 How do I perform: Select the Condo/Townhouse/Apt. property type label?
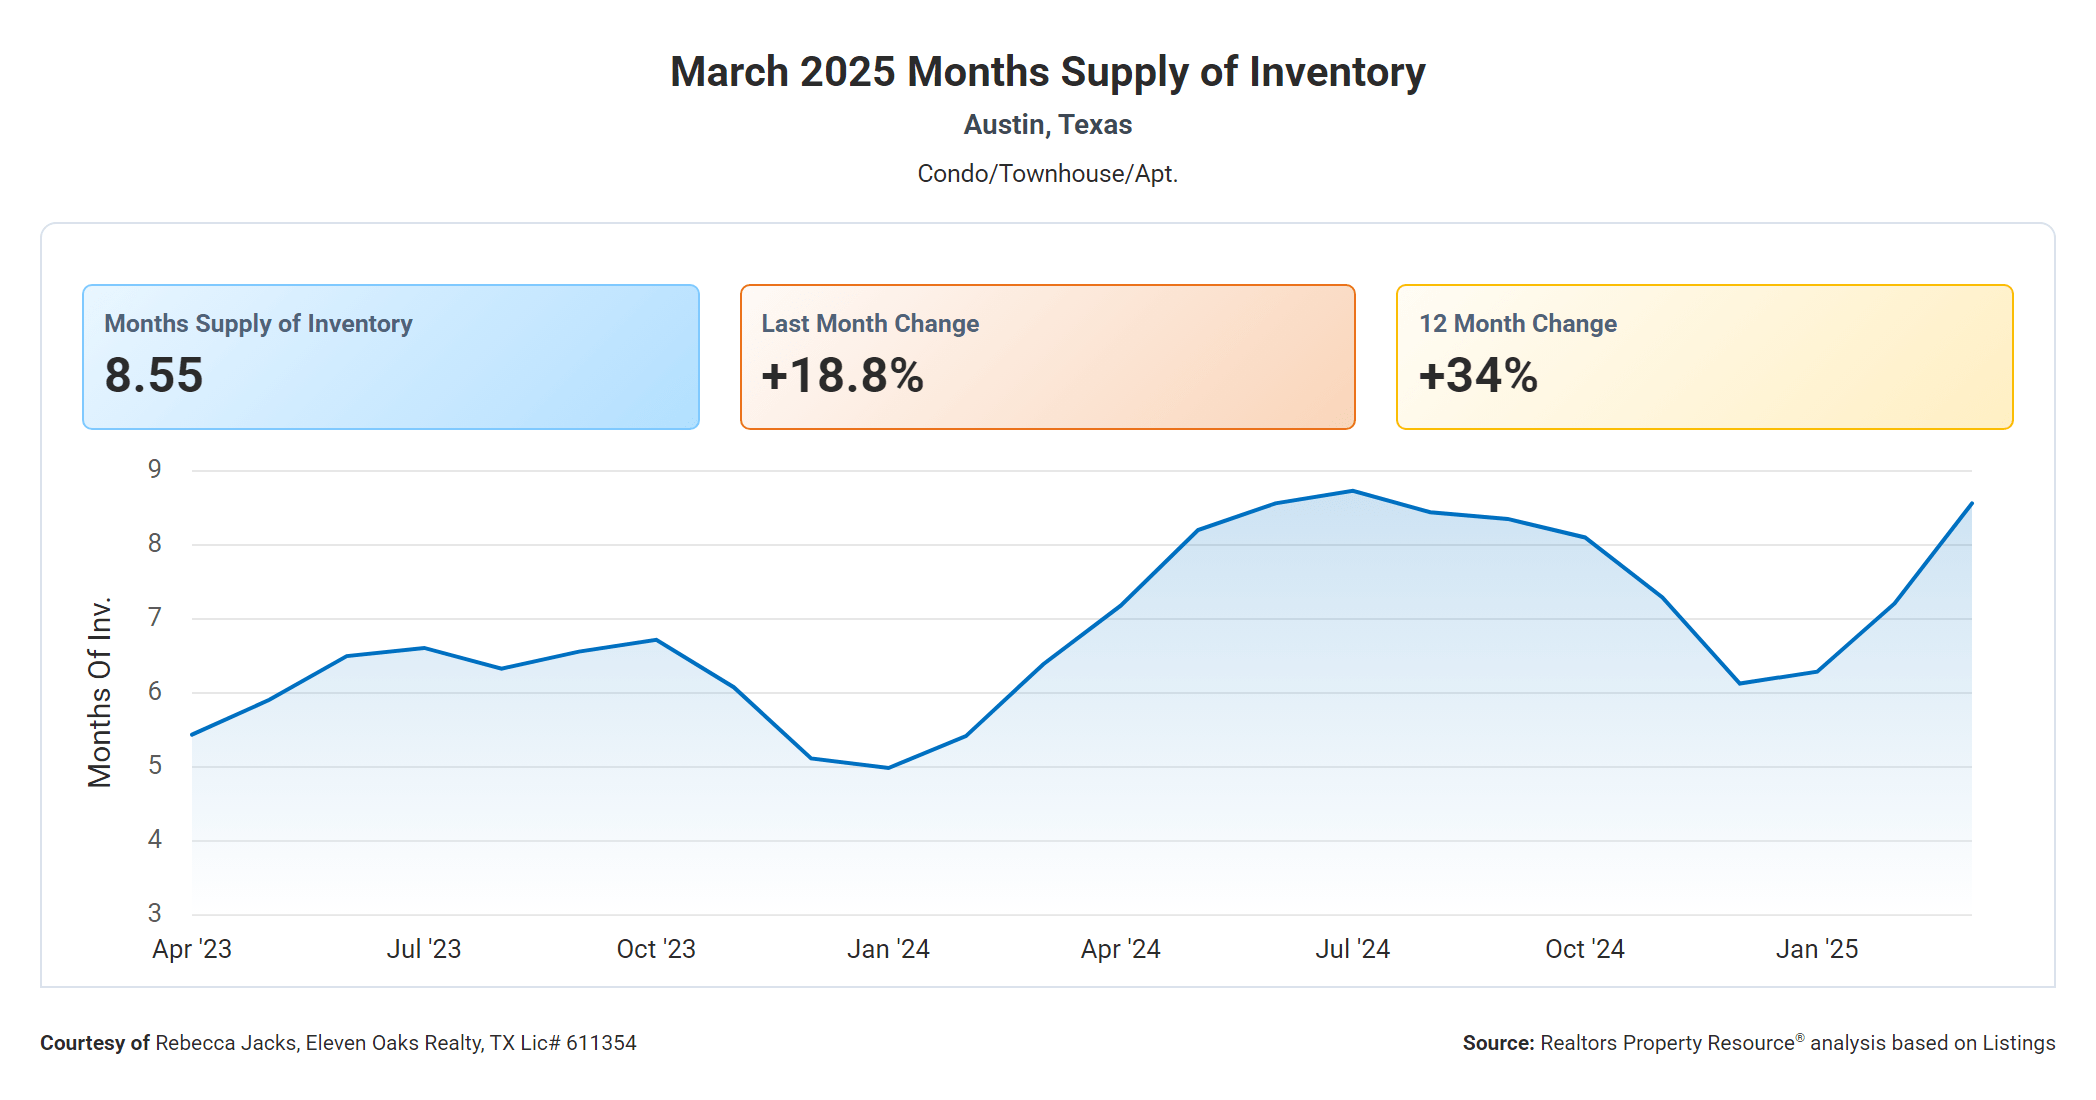pyautogui.click(x=1047, y=174)
